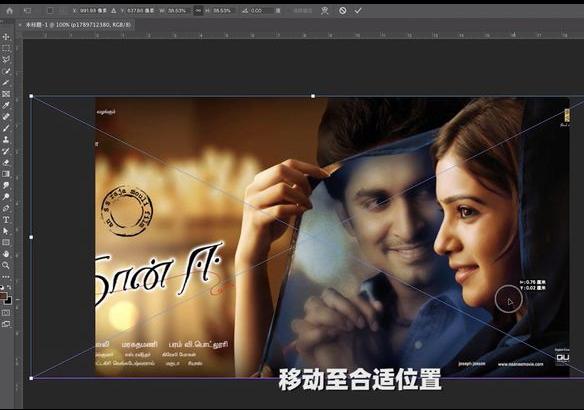584x410 pixels.
Task: Click the bottom-left transform handle
Action: (31, 378)
